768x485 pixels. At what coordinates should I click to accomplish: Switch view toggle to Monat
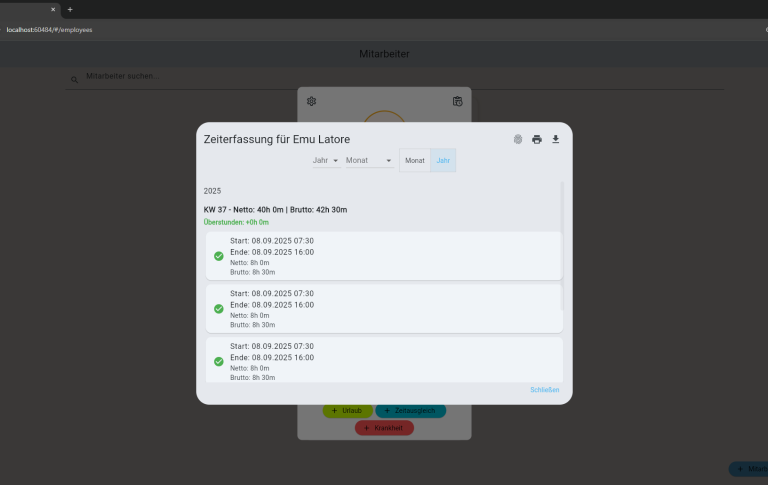pyautogui.click(x=415, y=161)
